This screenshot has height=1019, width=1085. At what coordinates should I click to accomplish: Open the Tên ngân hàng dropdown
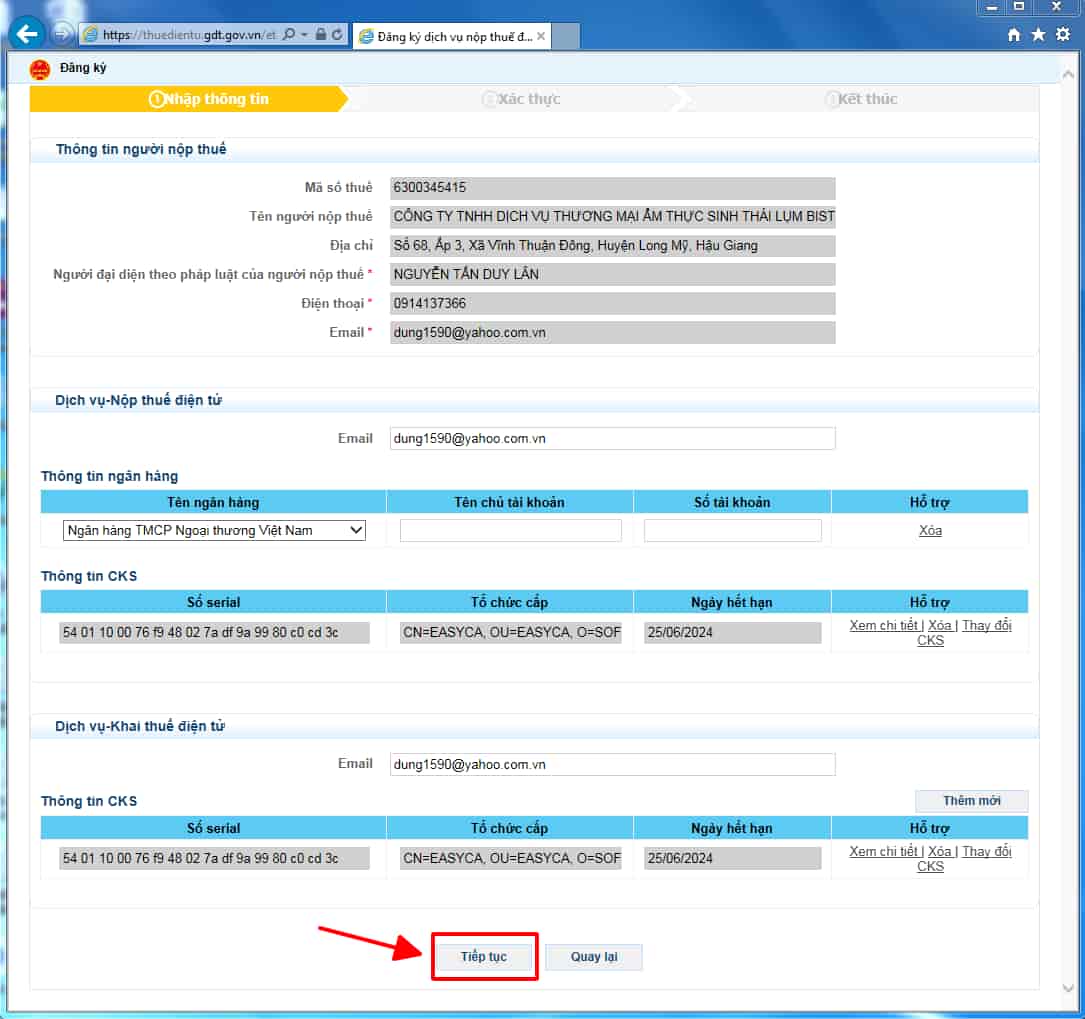pyautogui.click(x=214, y=531)
